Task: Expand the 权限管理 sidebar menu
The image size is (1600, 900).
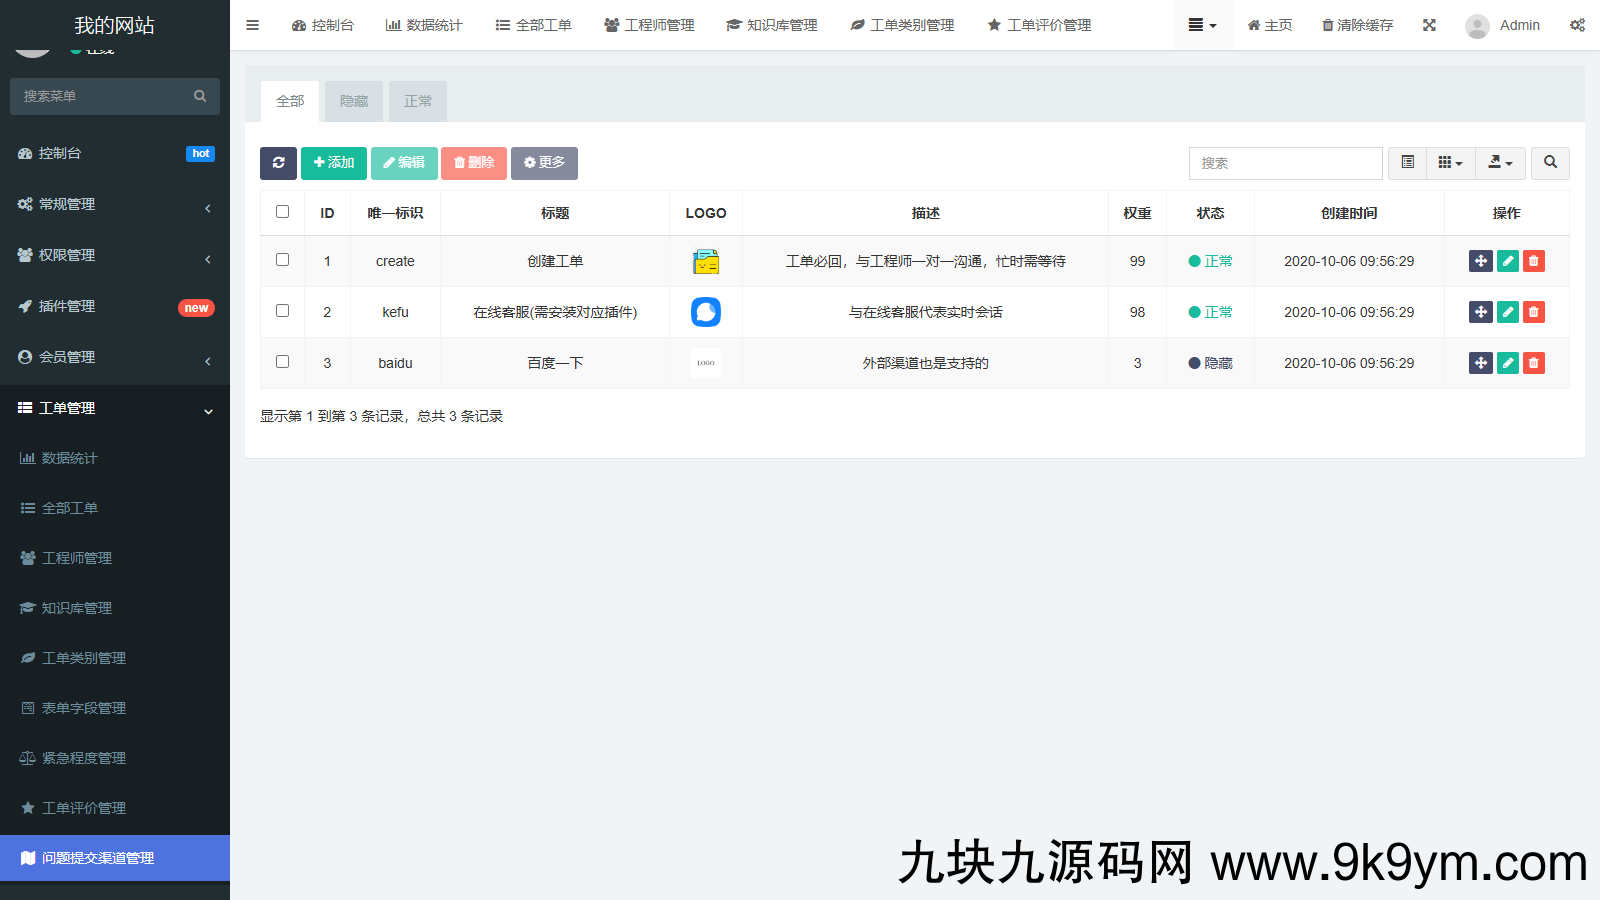Action: (115, 255)
